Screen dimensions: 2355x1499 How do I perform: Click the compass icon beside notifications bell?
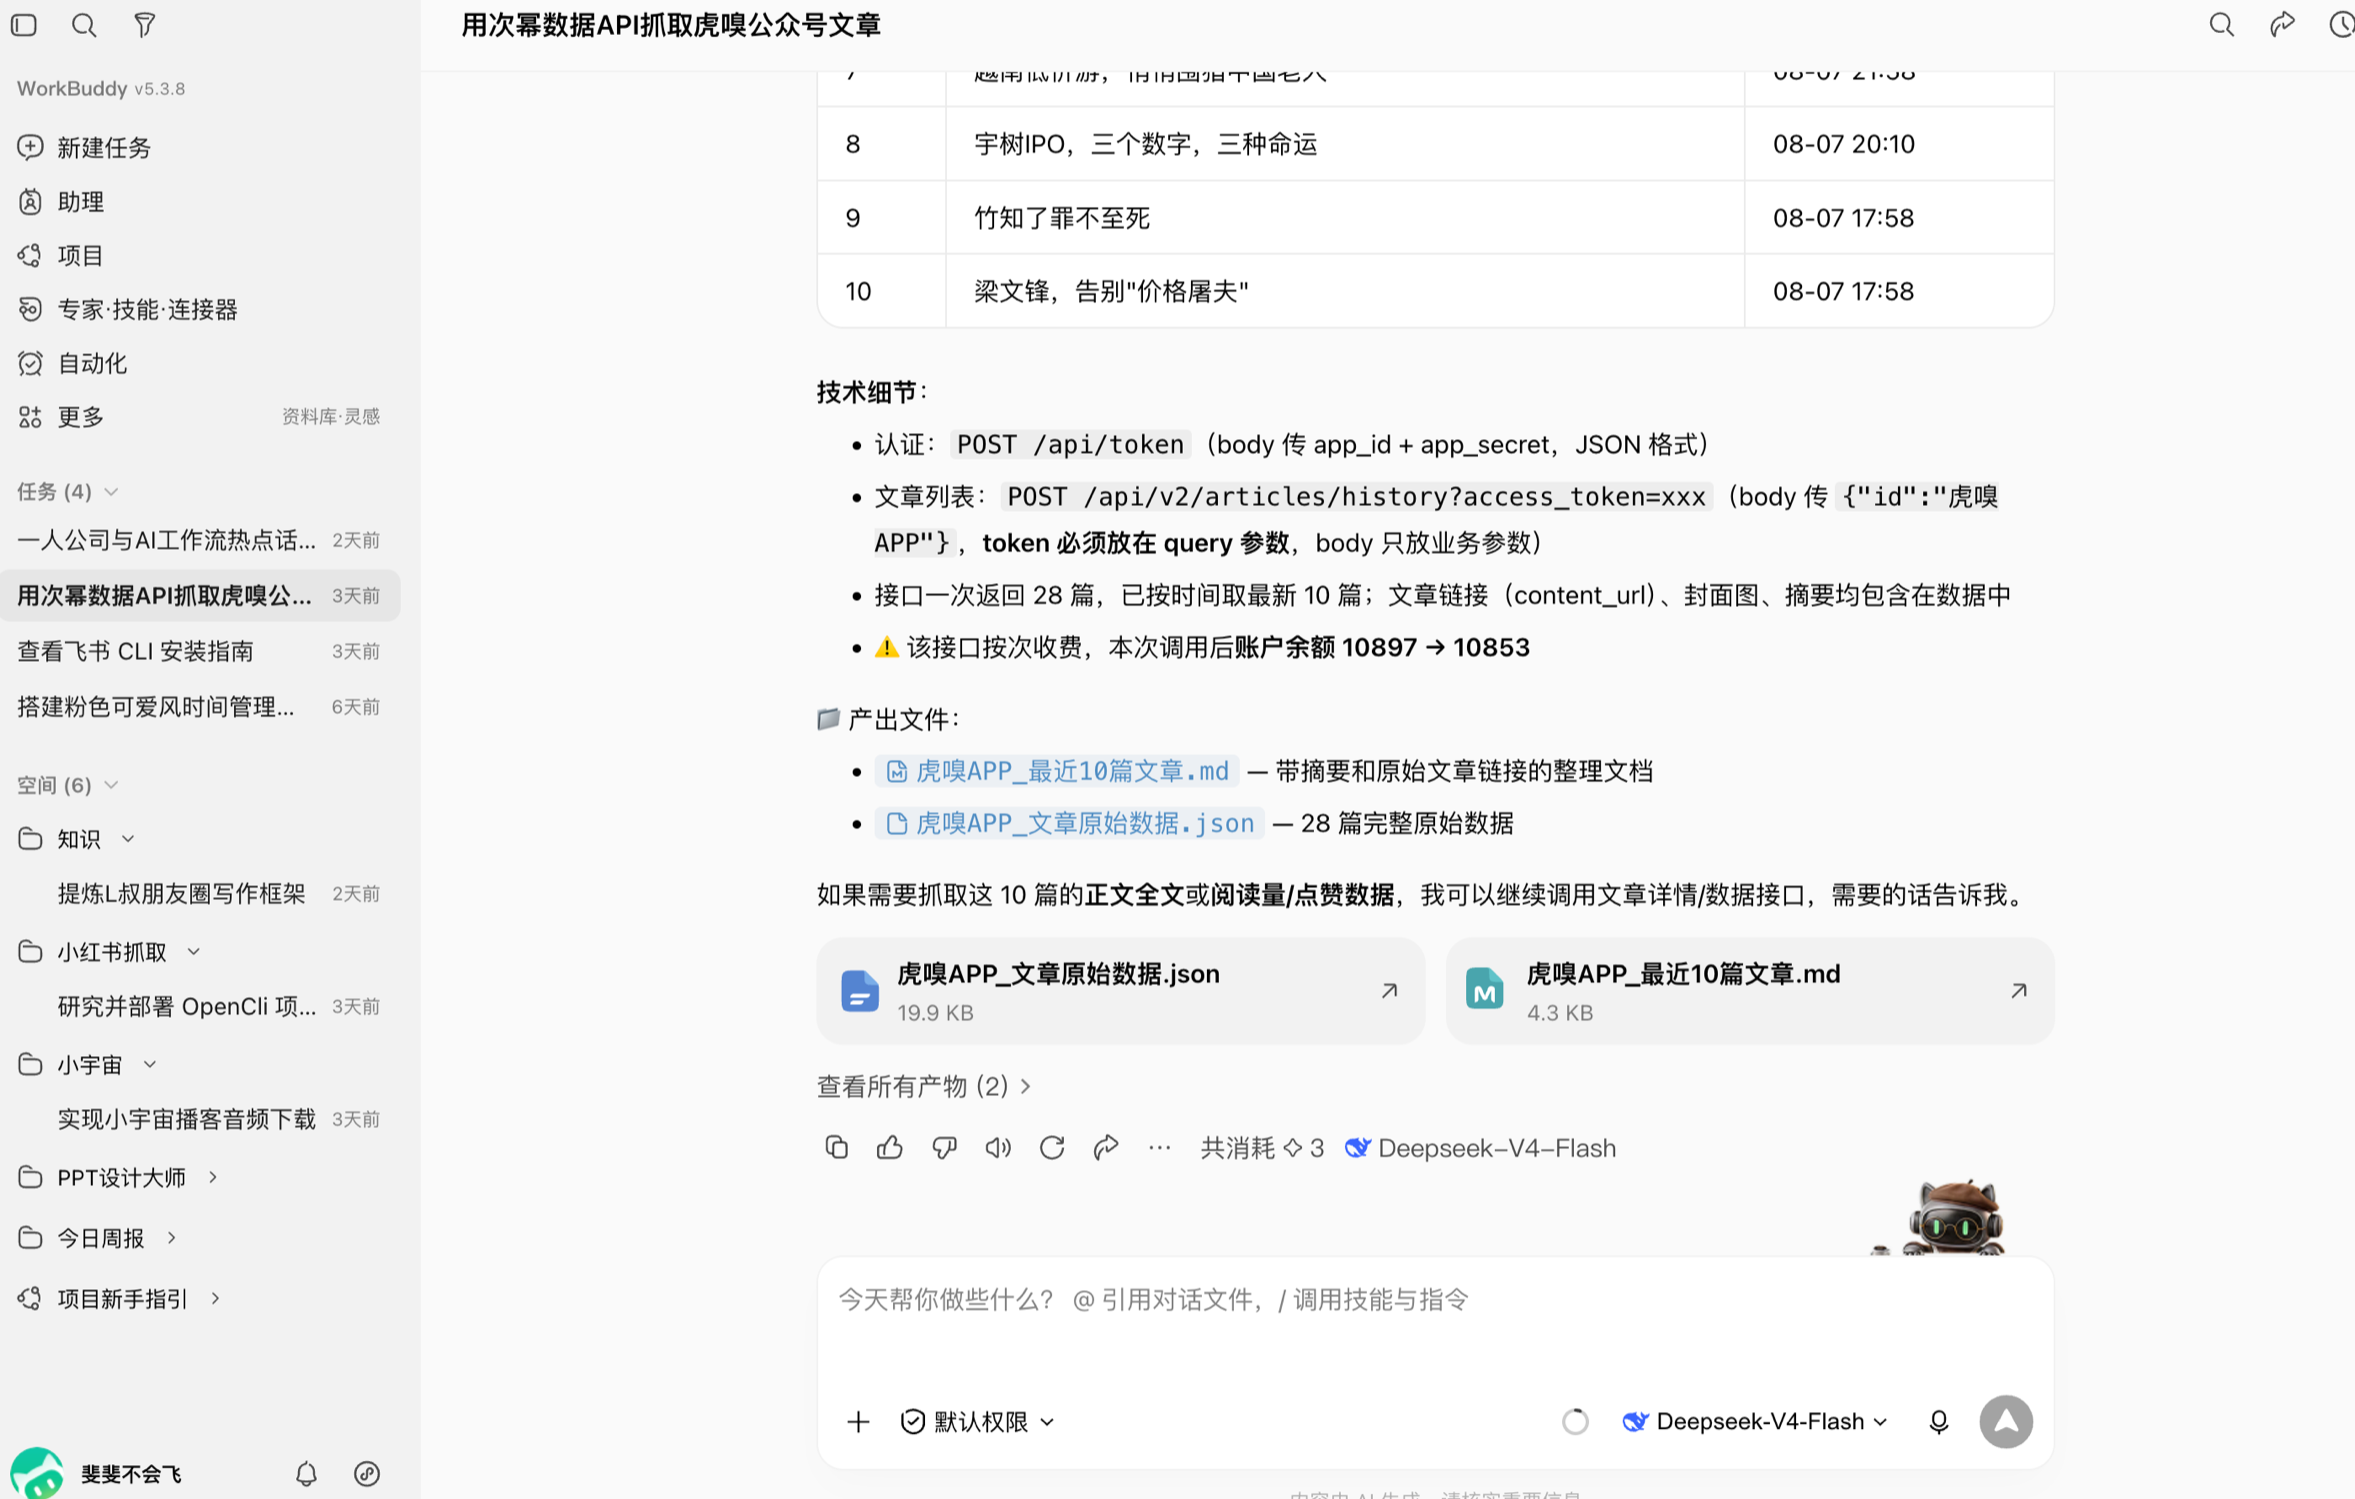click(x=367, y=1474)
